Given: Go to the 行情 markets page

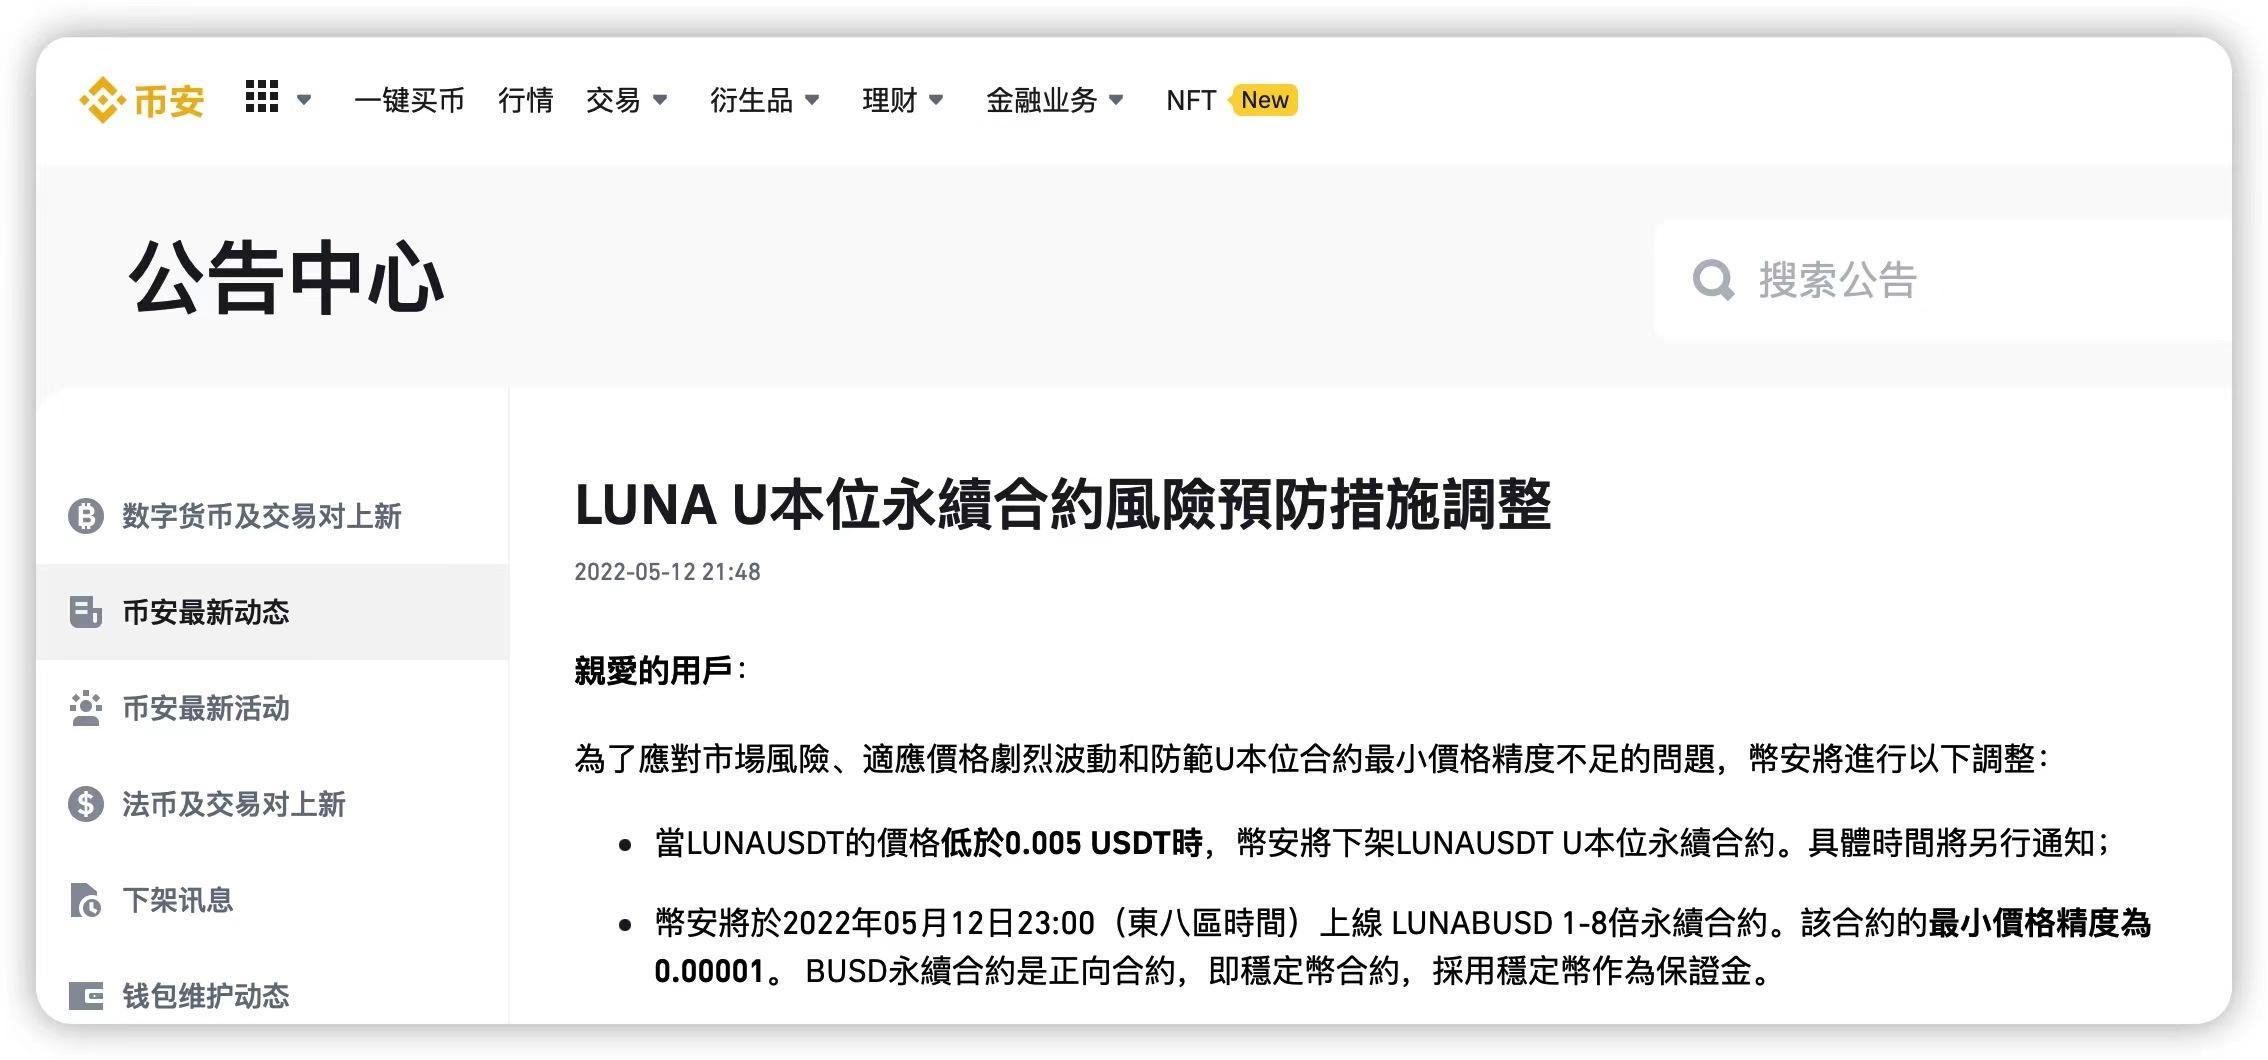Looking at the screenshot, I should (x=525, y=100).
